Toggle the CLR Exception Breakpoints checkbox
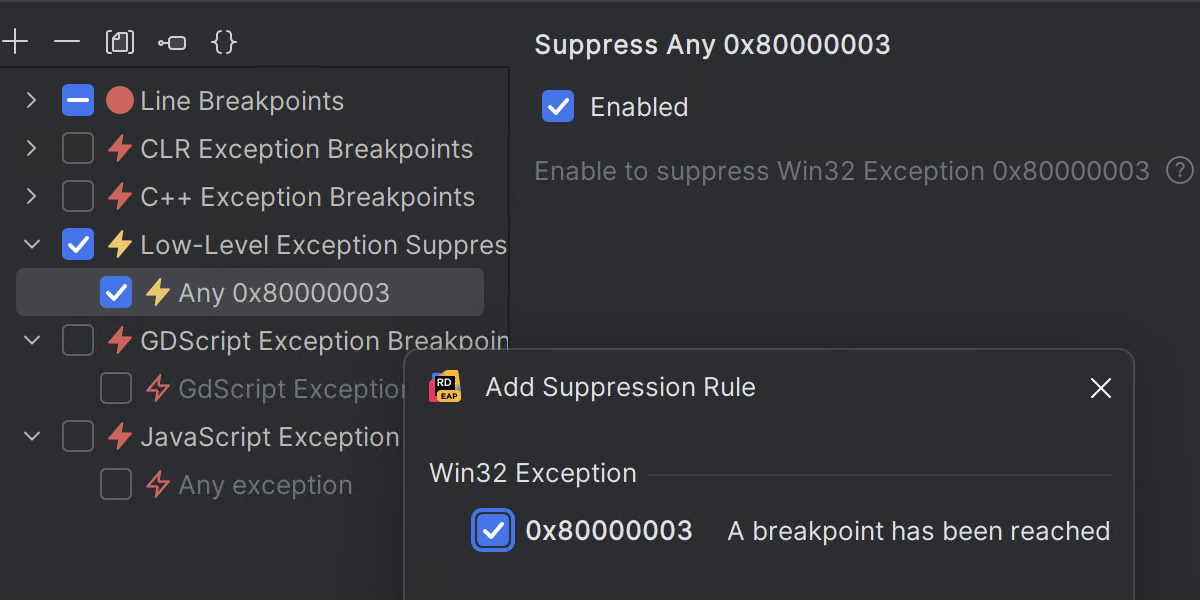The width and height of the screenshot is (1200, 600). click(78, 149)
